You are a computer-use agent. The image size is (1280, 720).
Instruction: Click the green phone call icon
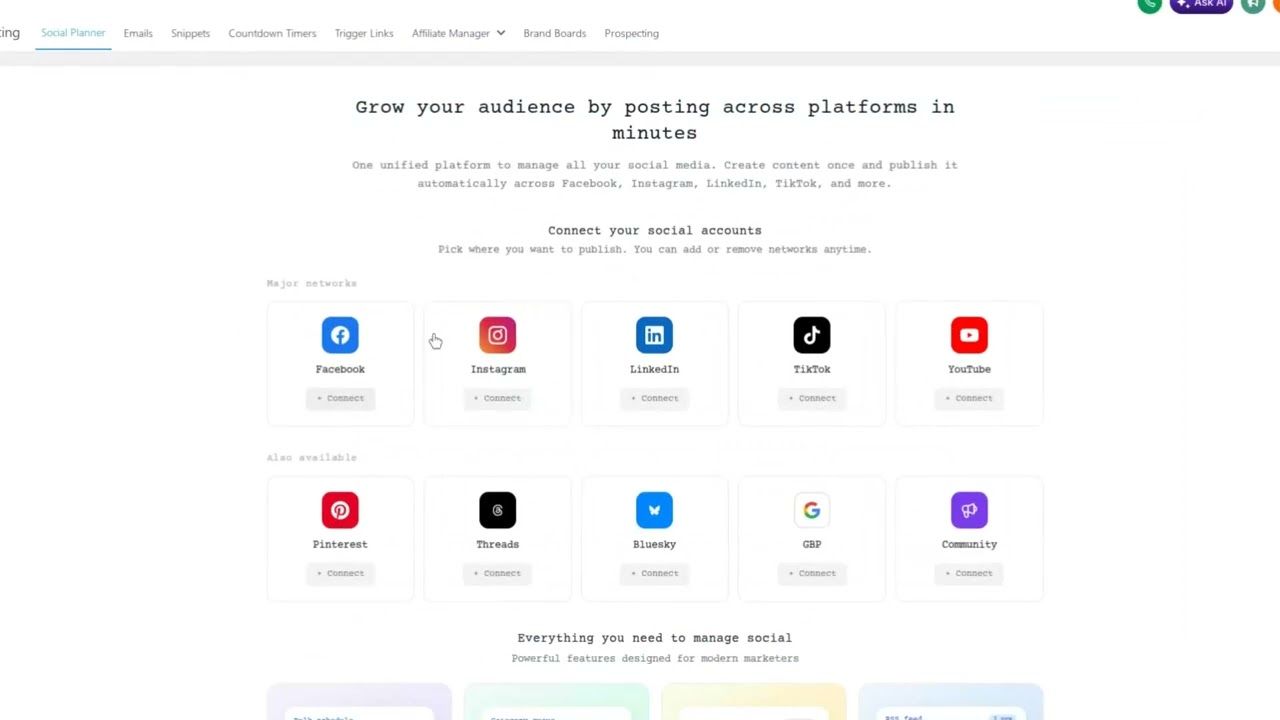[1150, 4]
